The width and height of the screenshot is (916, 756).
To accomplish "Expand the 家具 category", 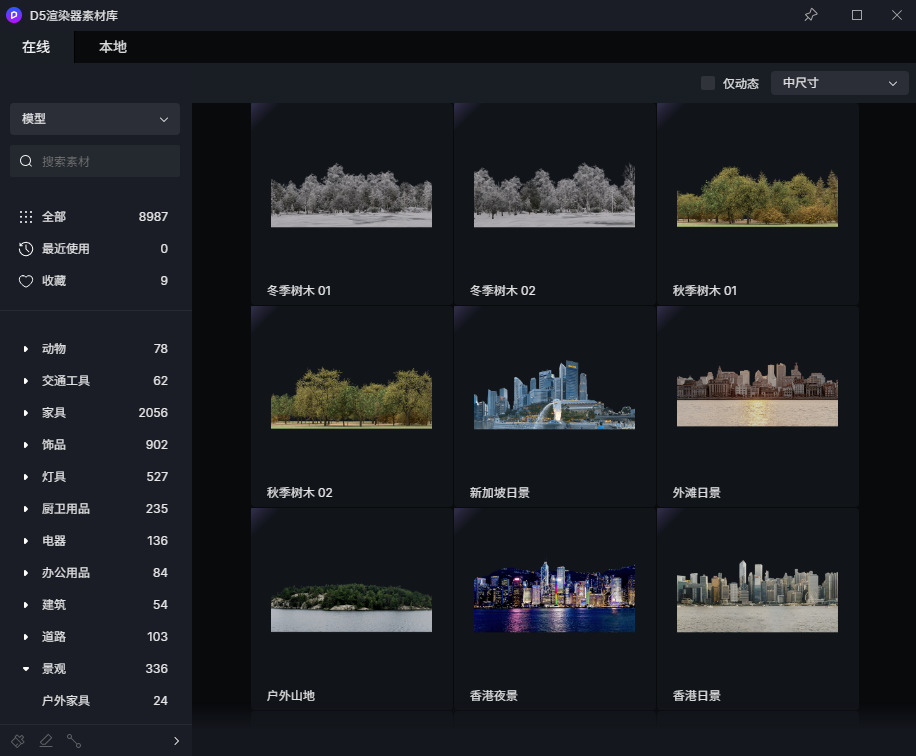I will pos(26,413).
